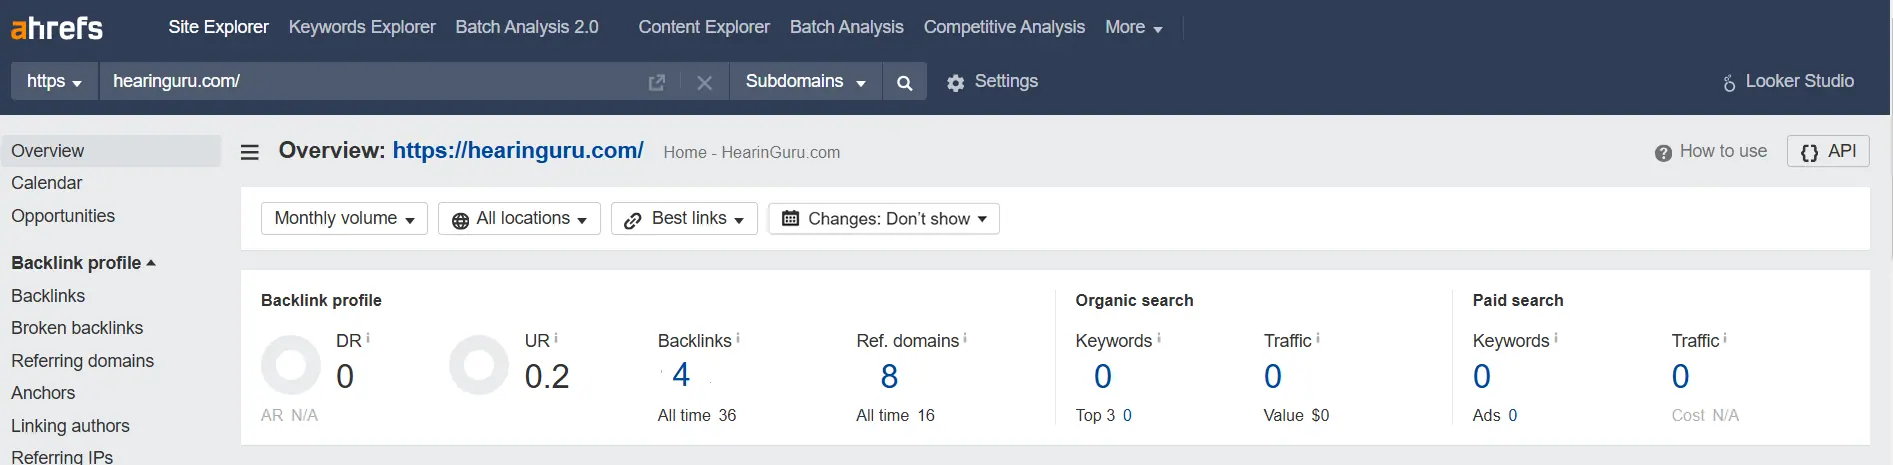
Task: Open the Best links dropdown
Action: (684, 218)
